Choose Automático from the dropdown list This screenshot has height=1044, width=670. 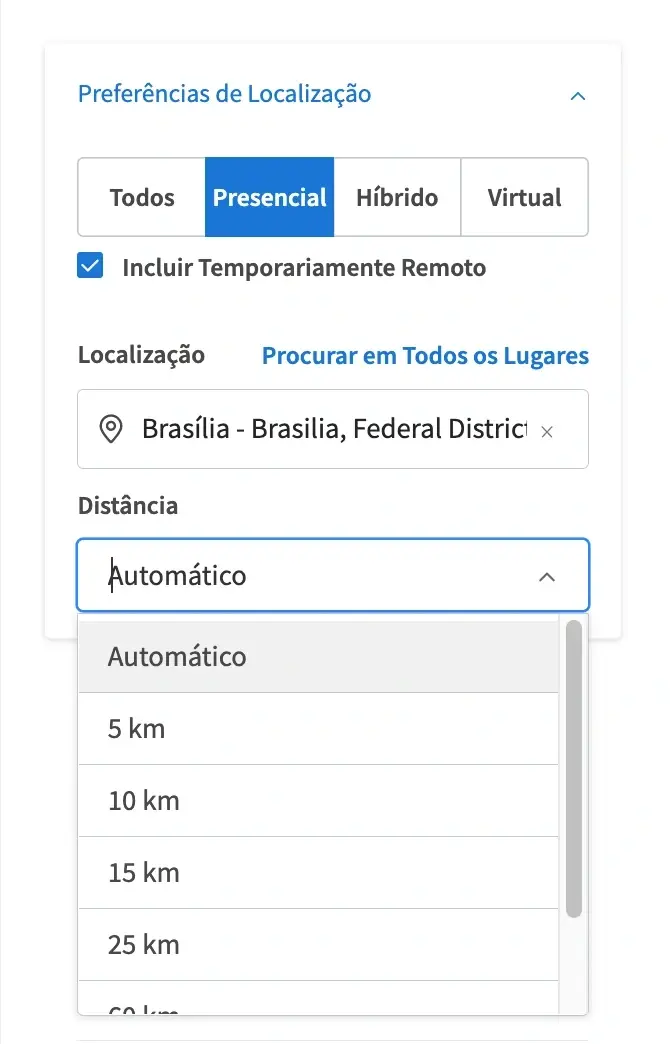coord(318,656)
